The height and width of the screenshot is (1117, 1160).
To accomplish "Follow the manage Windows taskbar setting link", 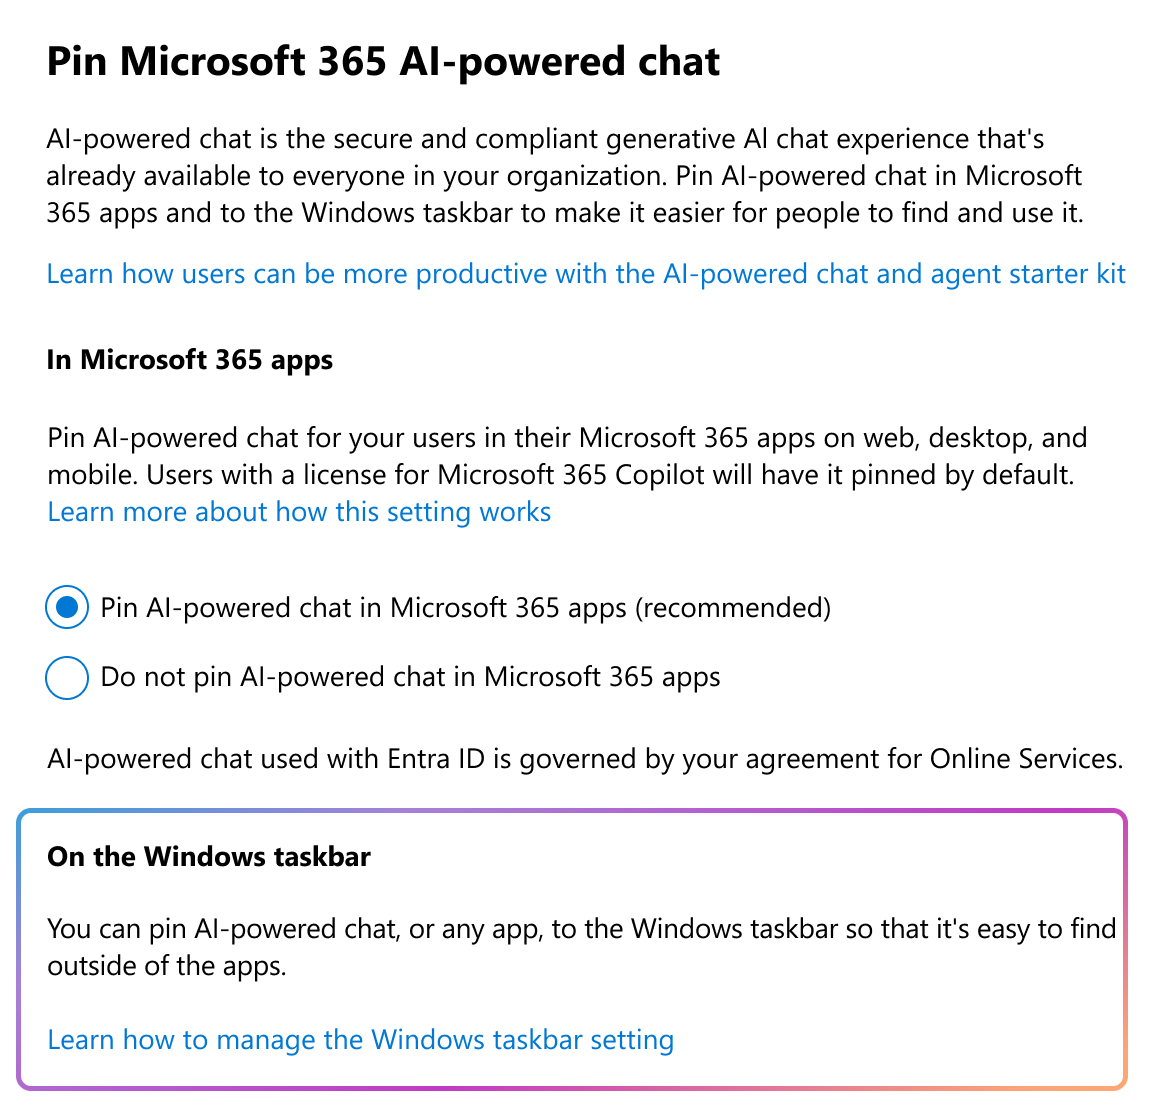I will pyautogui.click(x=360, y=1039).
